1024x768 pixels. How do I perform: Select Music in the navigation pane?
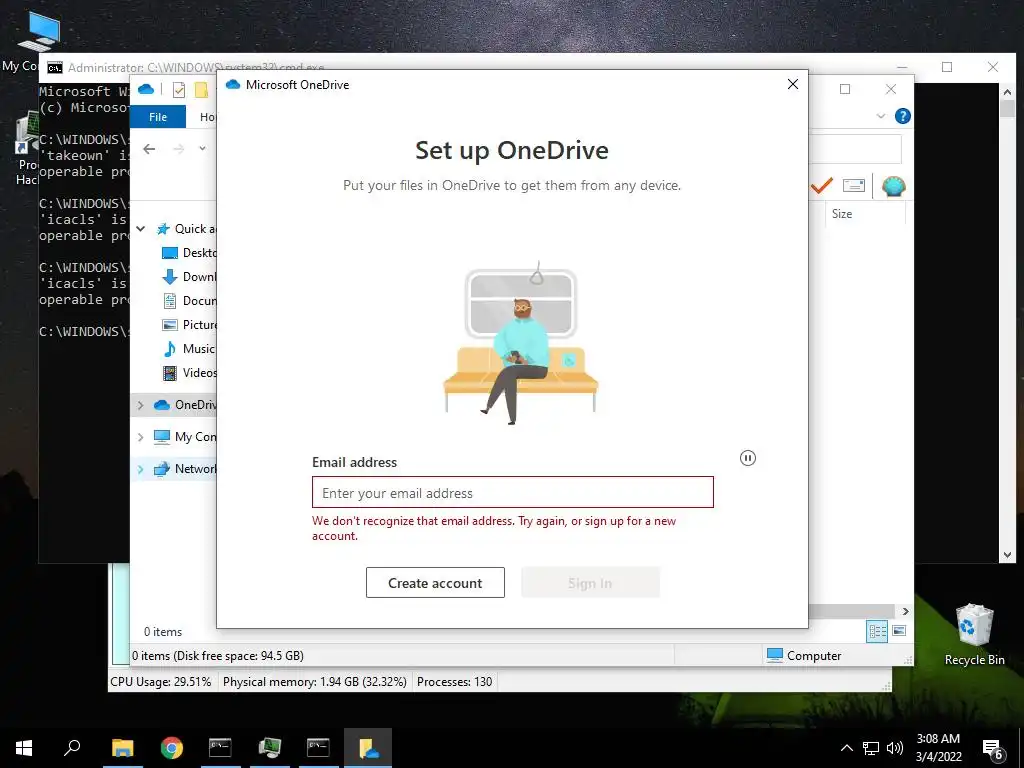(189, 349)
